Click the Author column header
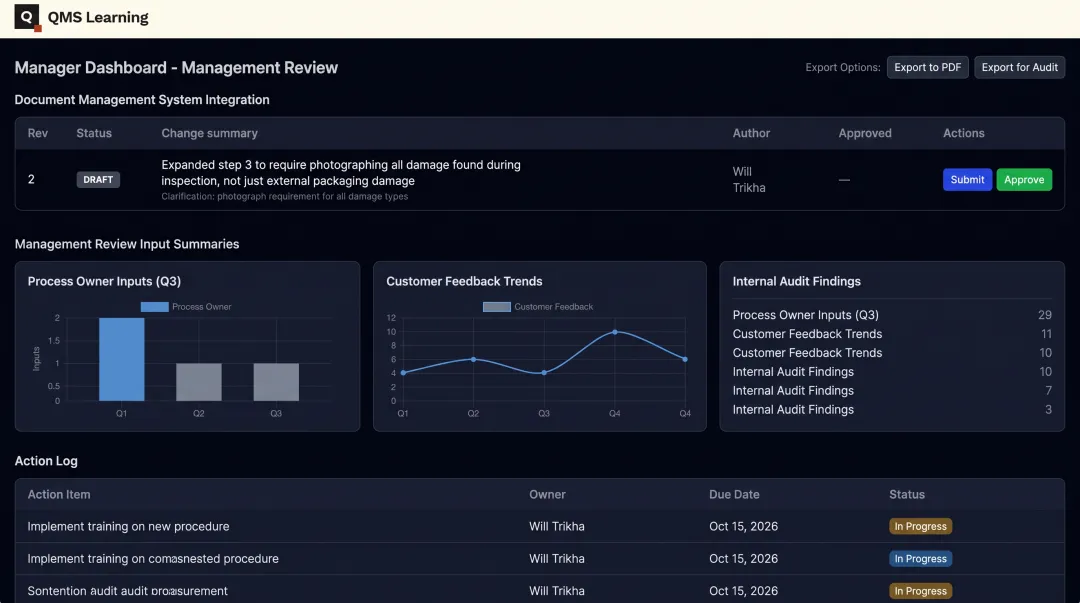This screenshot has width=1080, height=603. click(x=751, y=133)
